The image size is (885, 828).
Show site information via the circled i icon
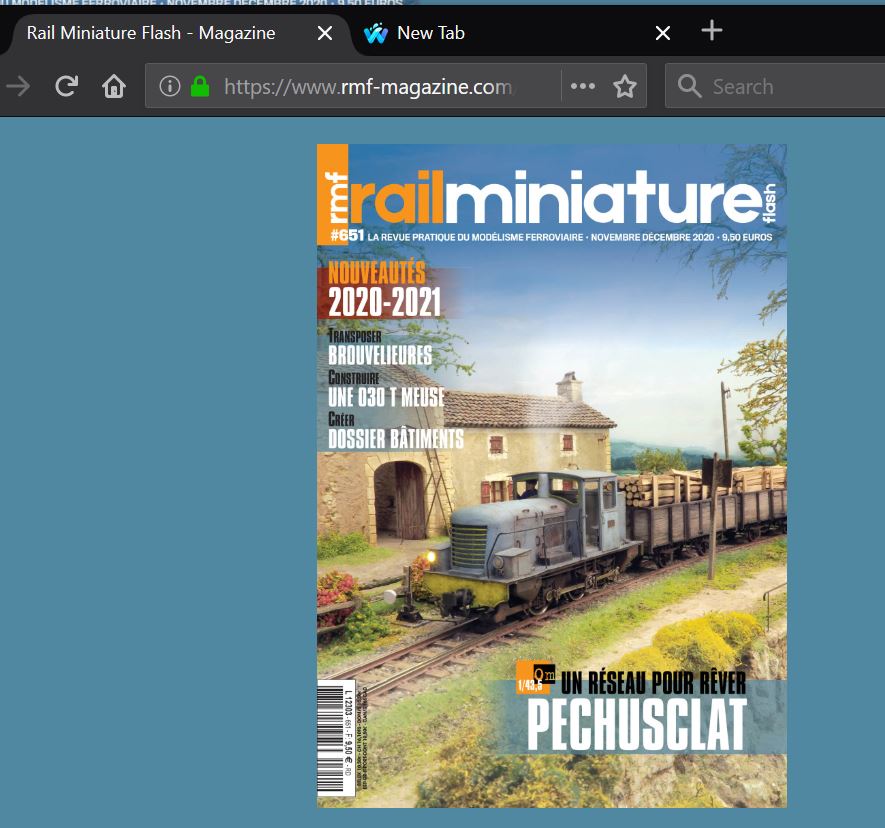coord(170,87)
